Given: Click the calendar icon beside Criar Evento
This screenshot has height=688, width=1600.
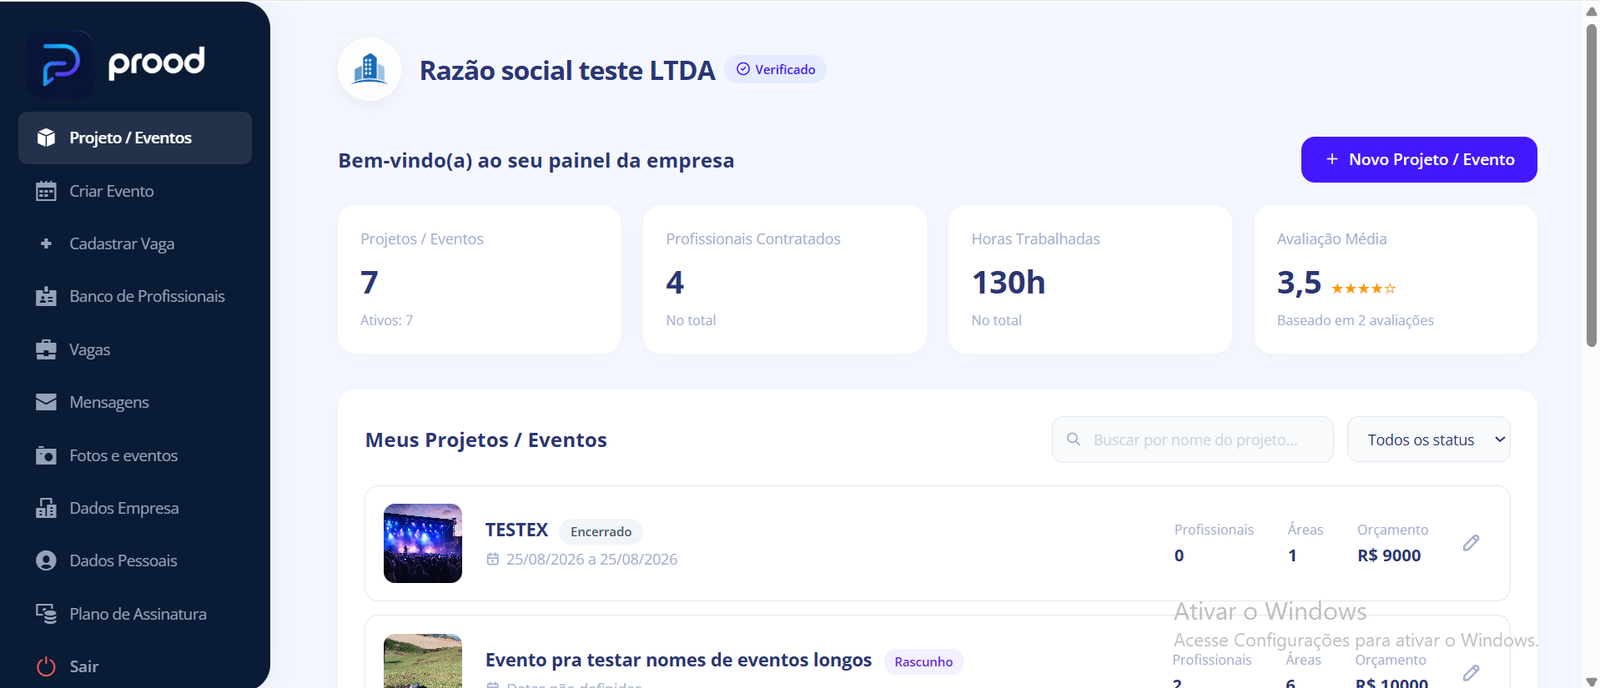Looking at the screenshot, I should [x=46, y=191].
